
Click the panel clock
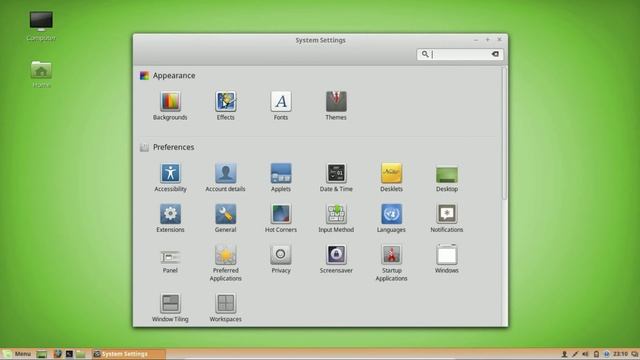tap(620, 354)
